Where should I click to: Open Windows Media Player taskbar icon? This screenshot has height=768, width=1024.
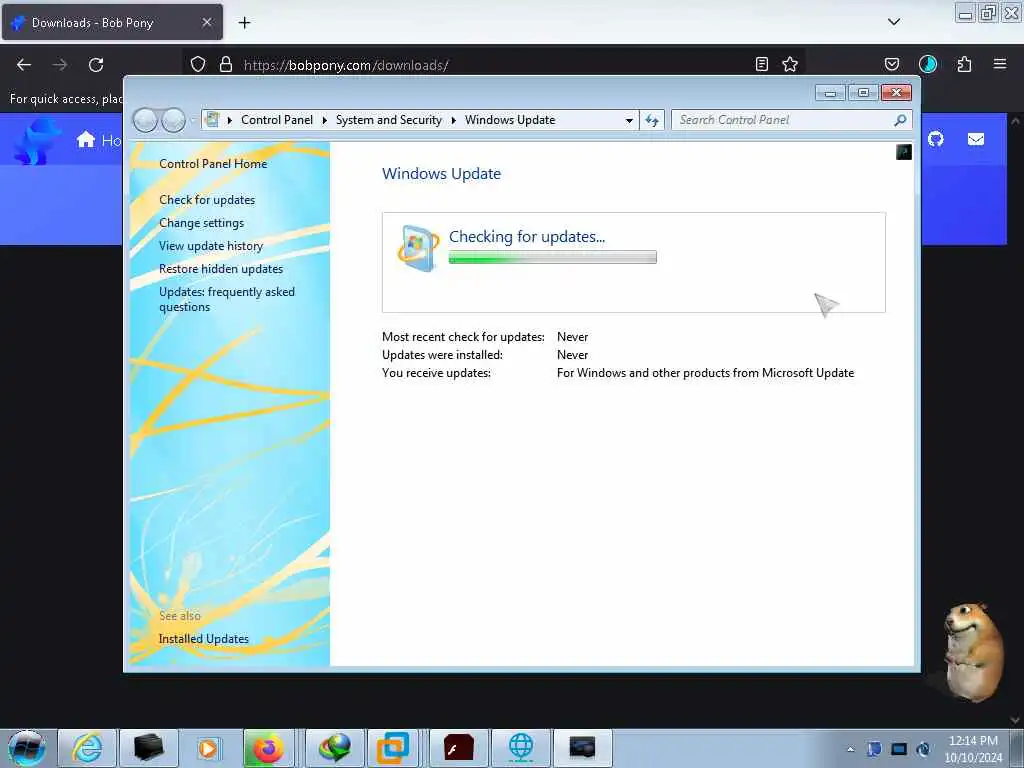[208, 748]
